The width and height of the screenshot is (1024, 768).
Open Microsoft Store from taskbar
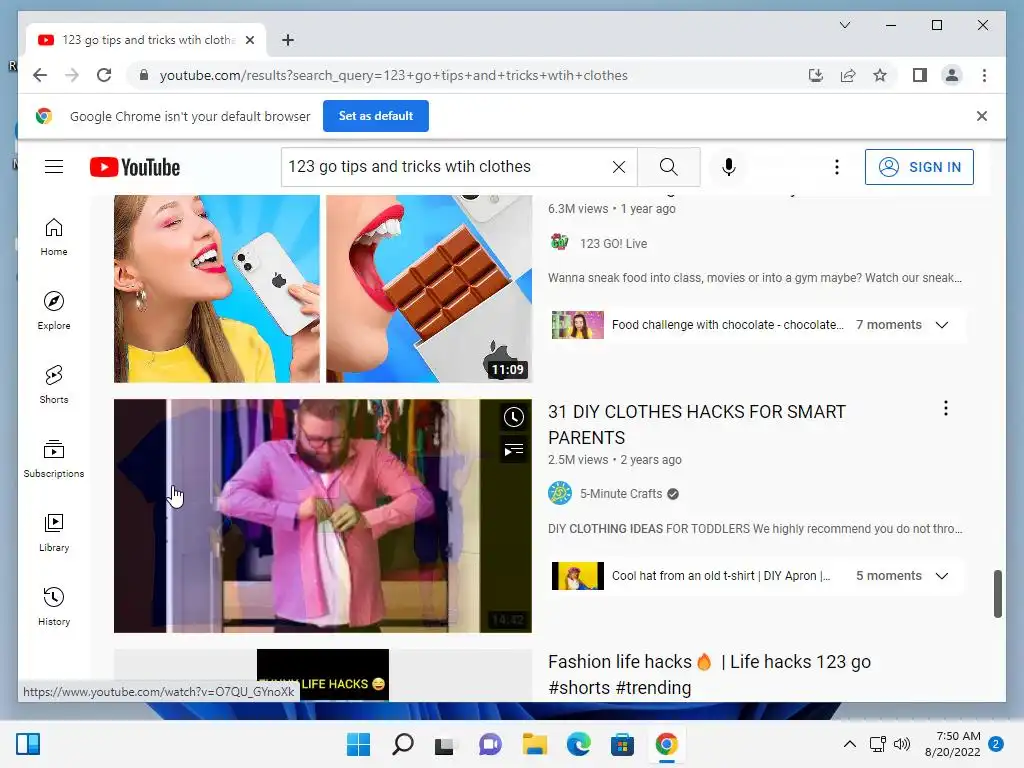click(622, 744)
